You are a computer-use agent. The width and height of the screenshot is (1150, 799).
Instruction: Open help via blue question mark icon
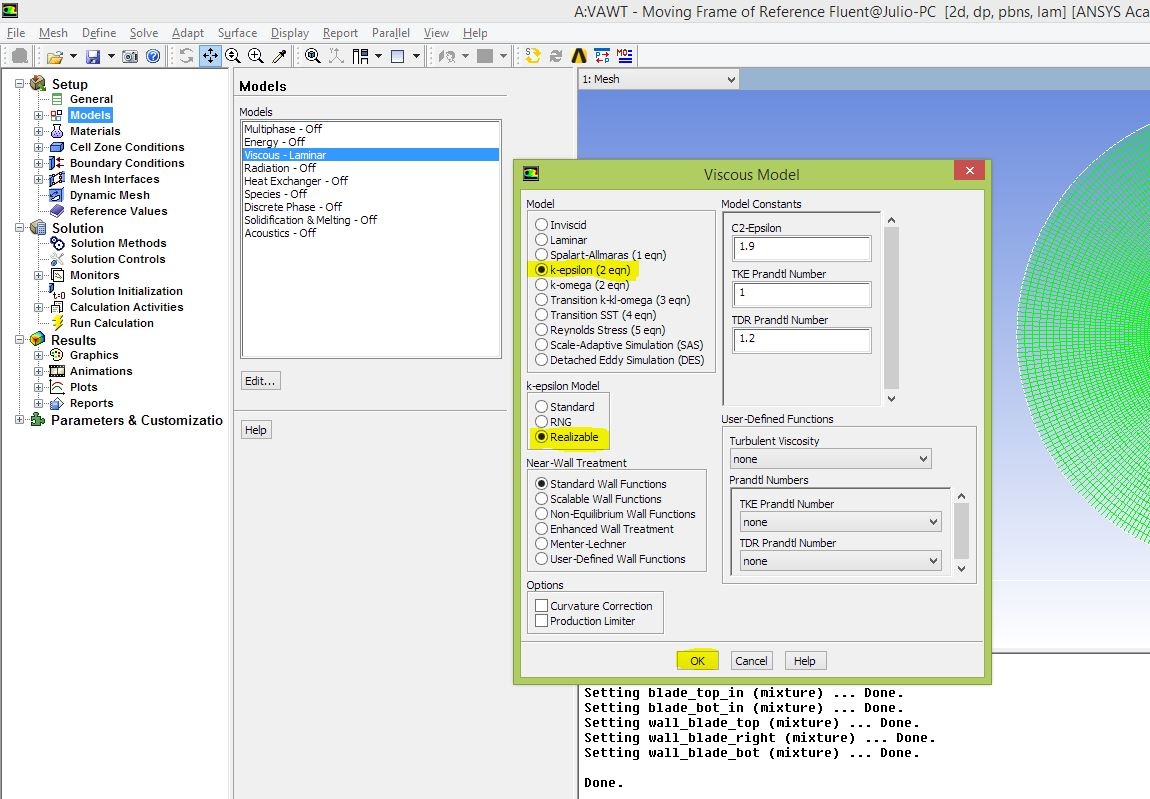[x=153, y=56]
